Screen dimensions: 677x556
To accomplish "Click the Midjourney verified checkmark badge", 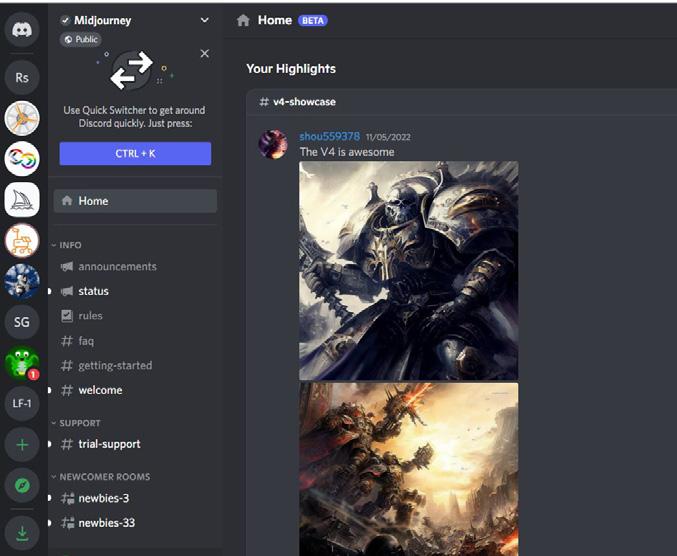I will pyautogui.click(x=65, y=20).
